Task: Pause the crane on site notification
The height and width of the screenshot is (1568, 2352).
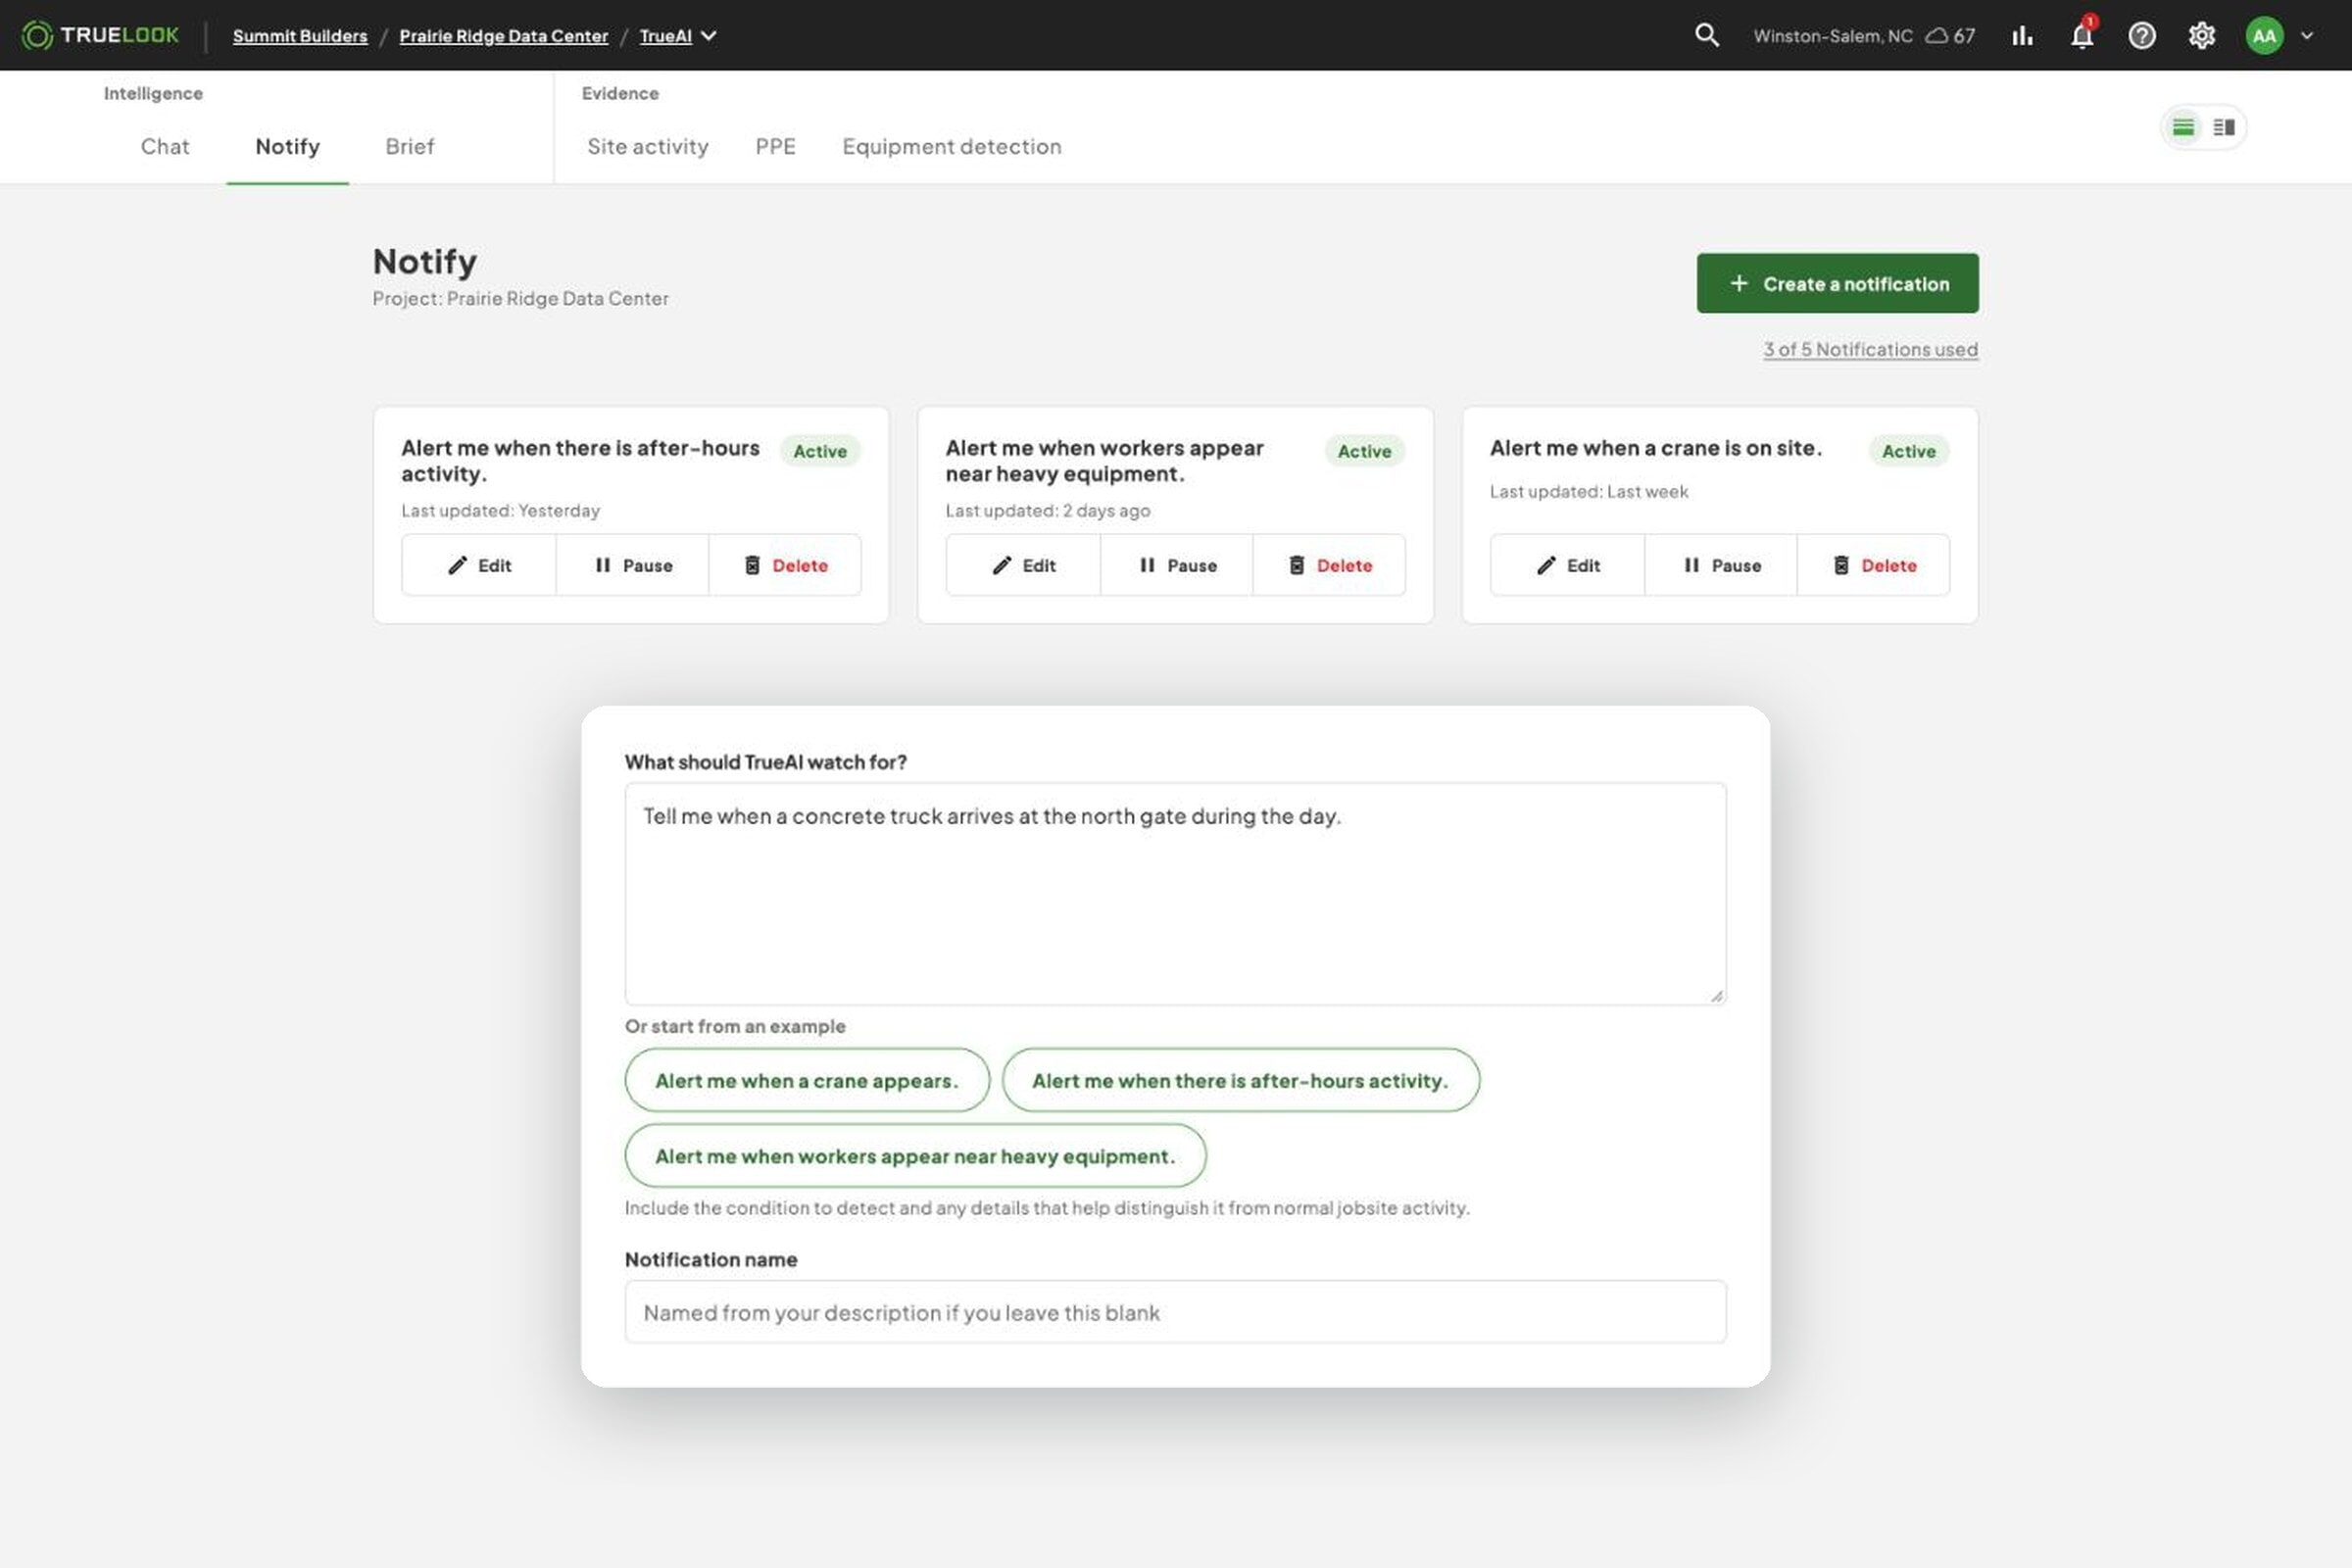Action: [x=1721, y=565]
